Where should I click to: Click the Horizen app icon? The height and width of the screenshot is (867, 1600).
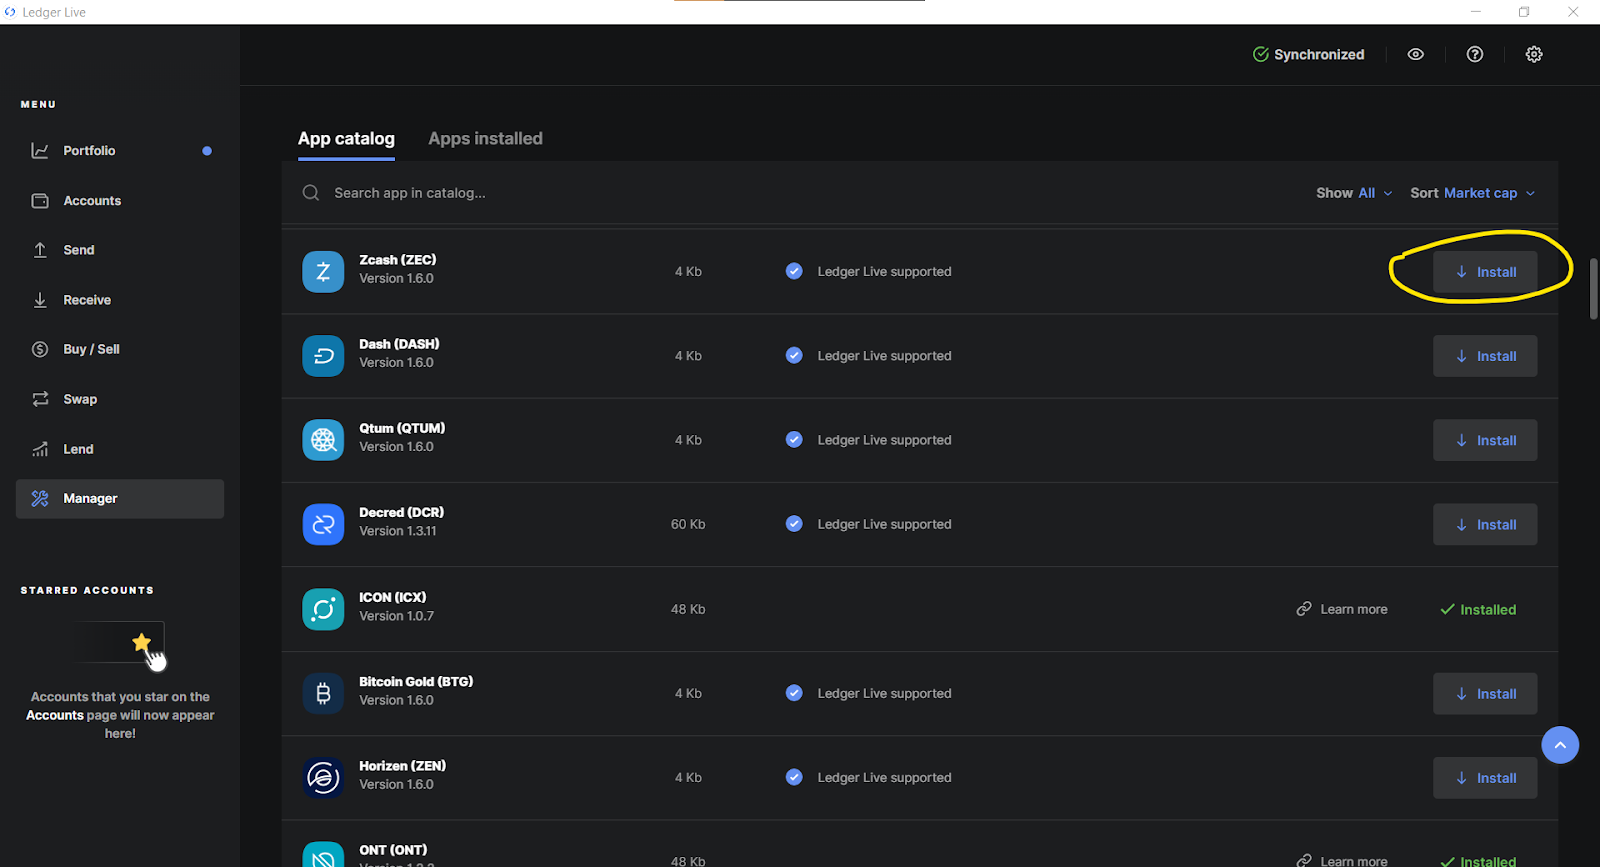(323, 777)
